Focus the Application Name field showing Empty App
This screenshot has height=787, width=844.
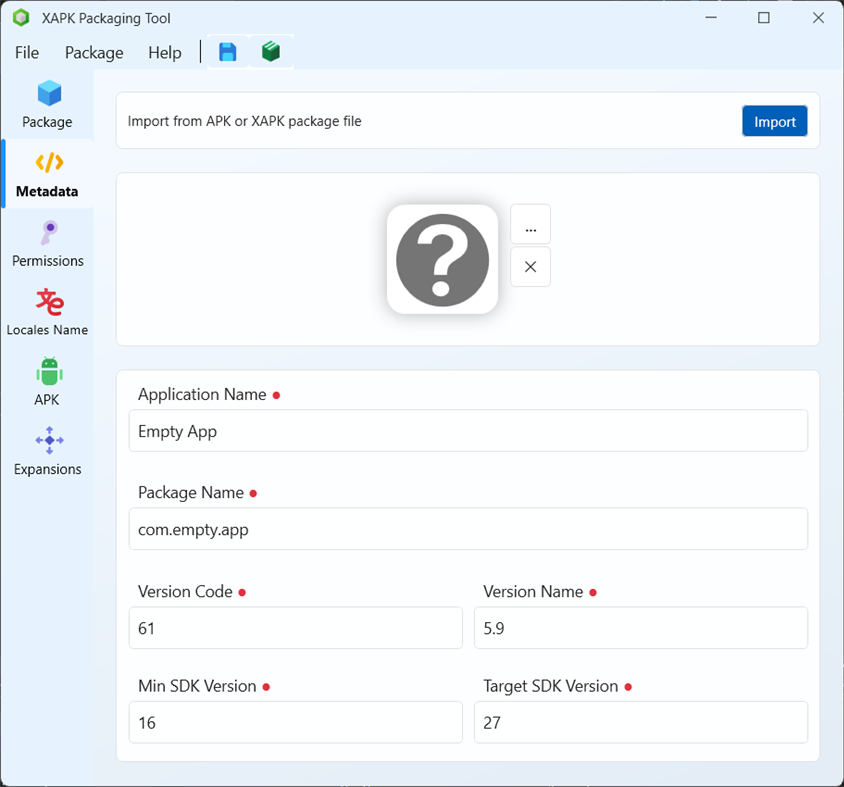click(468, 431)
